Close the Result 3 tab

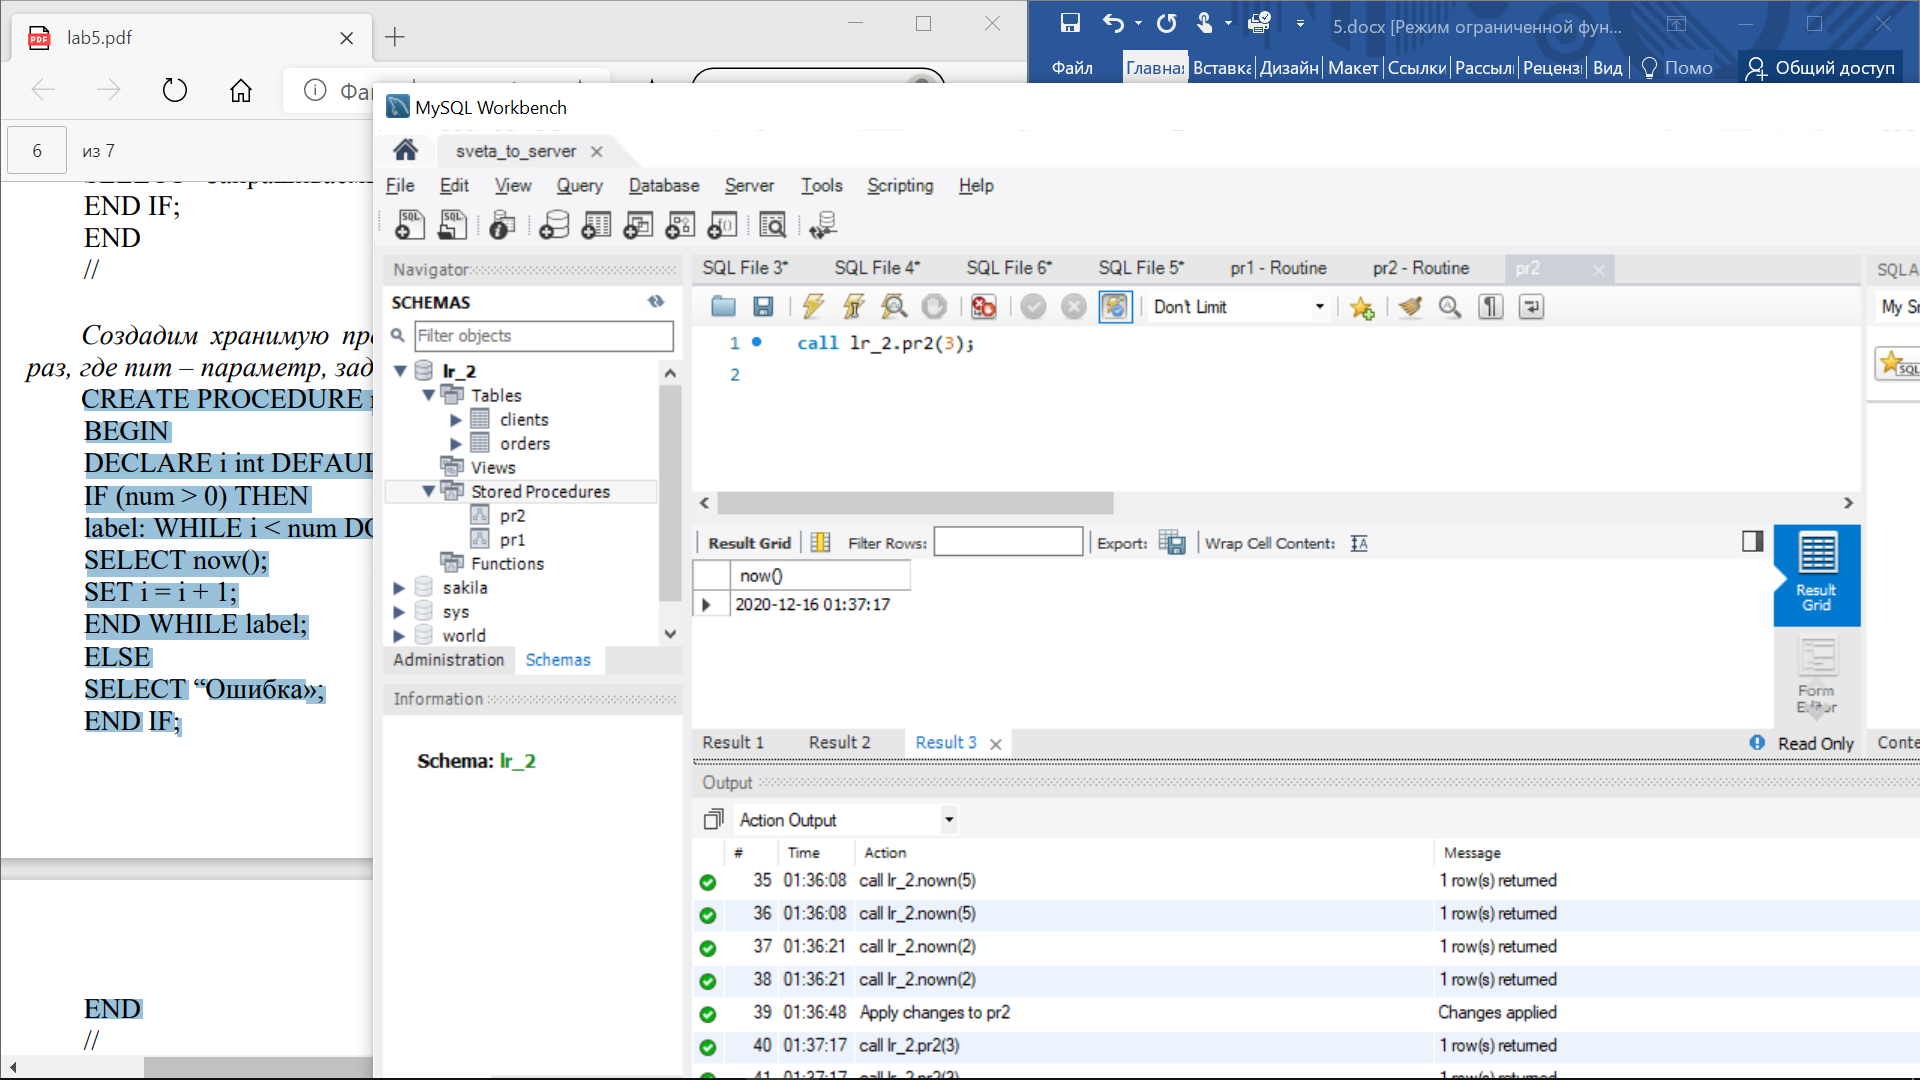pos(996,744)
